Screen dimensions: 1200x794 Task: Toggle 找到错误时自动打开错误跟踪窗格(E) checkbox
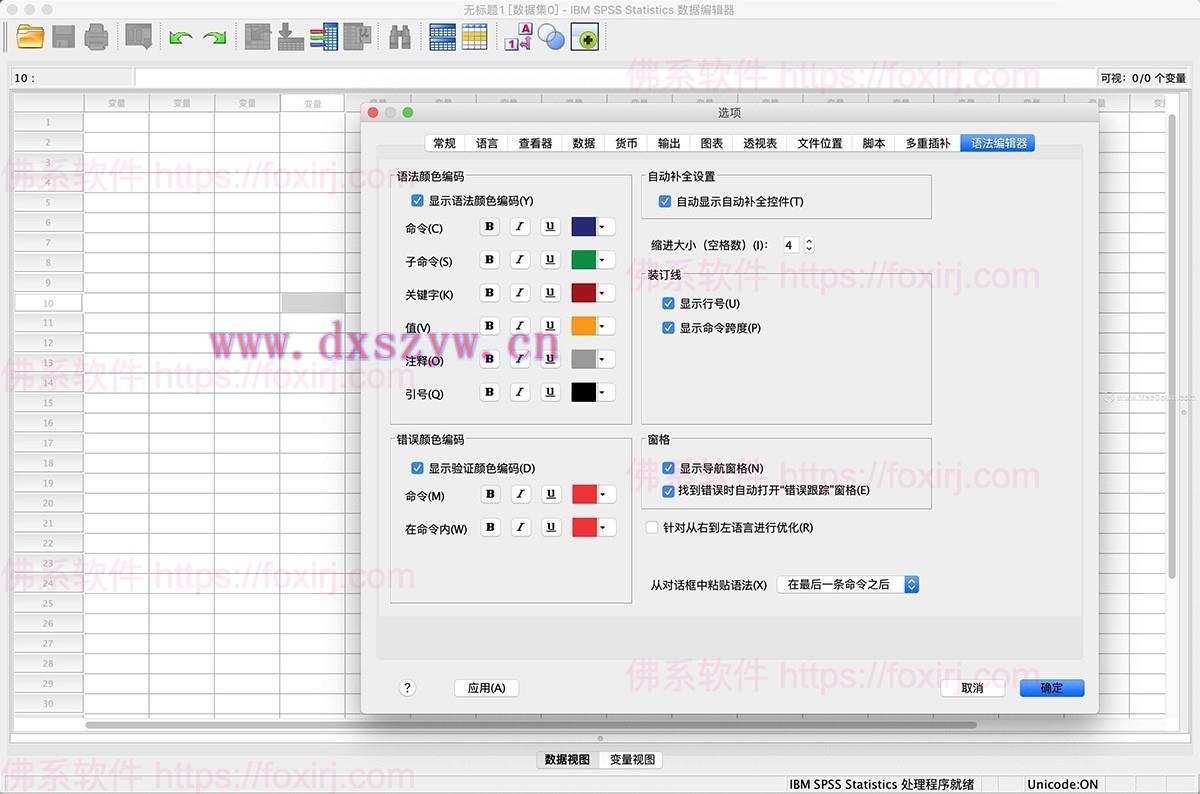click(669, 491)
